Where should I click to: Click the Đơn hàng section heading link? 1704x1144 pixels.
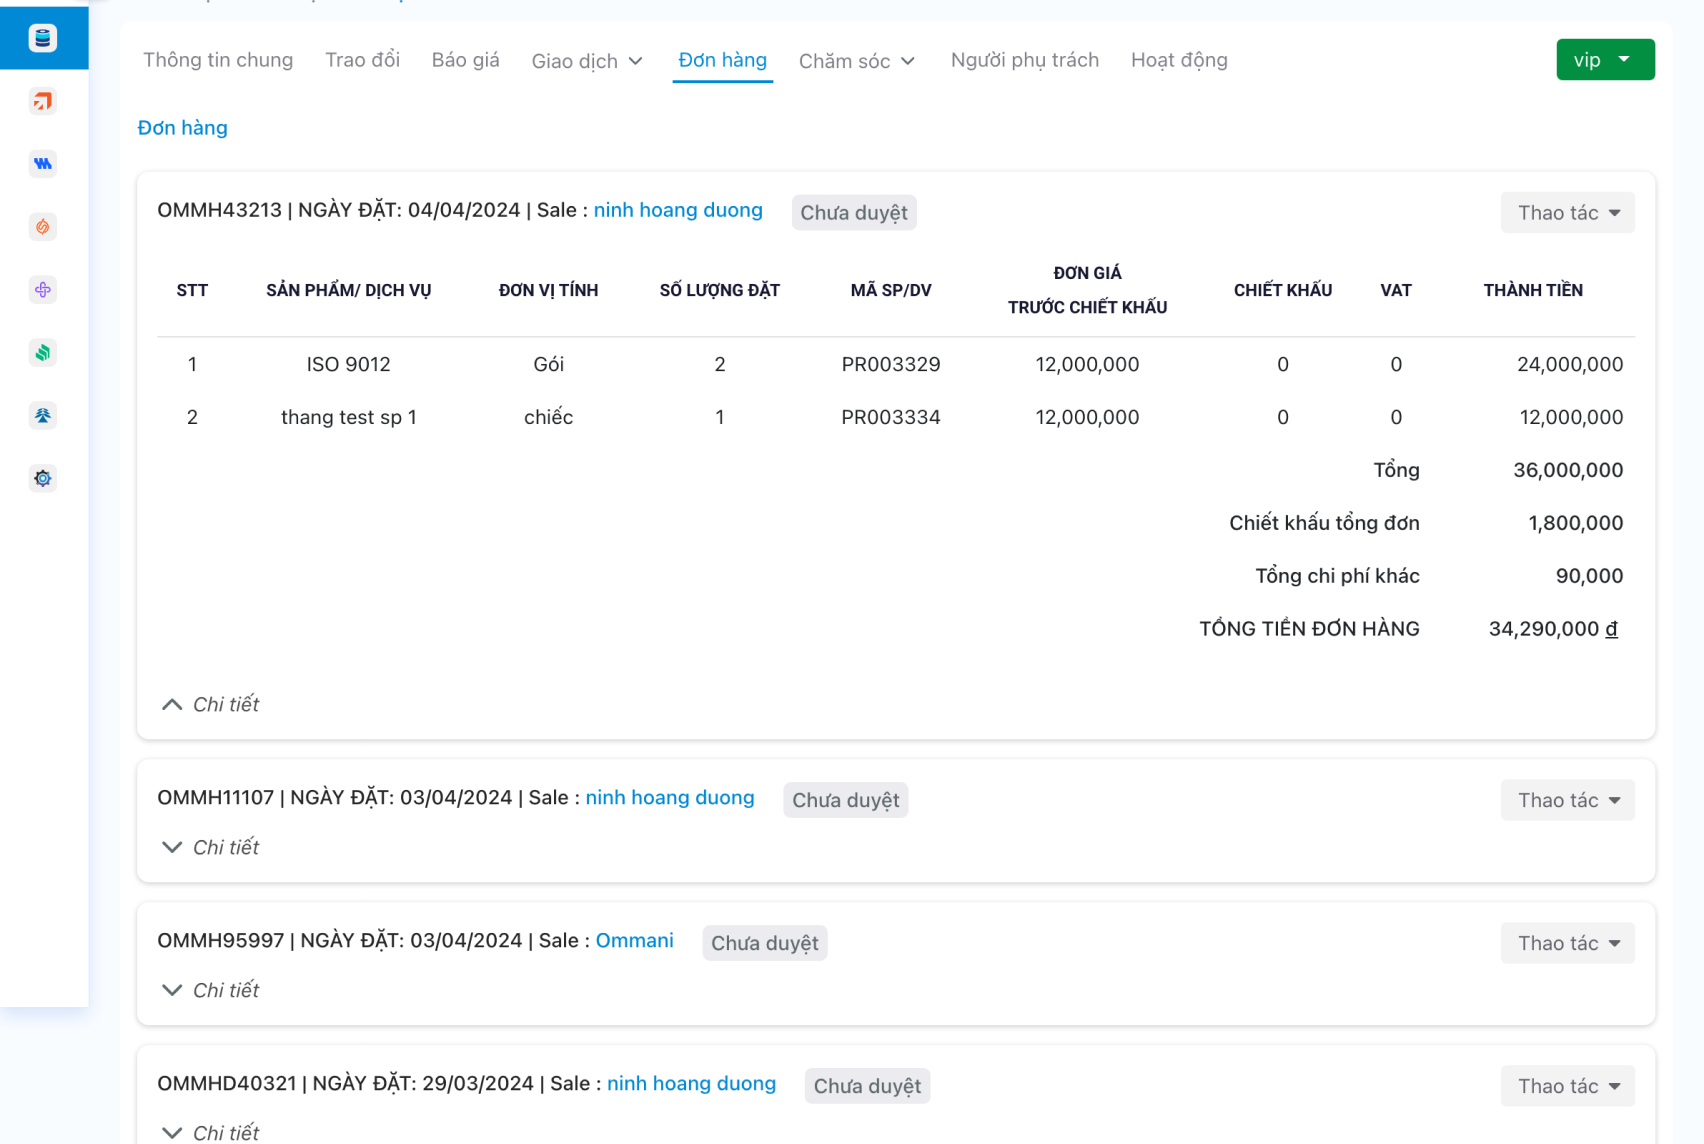point(182,128)
